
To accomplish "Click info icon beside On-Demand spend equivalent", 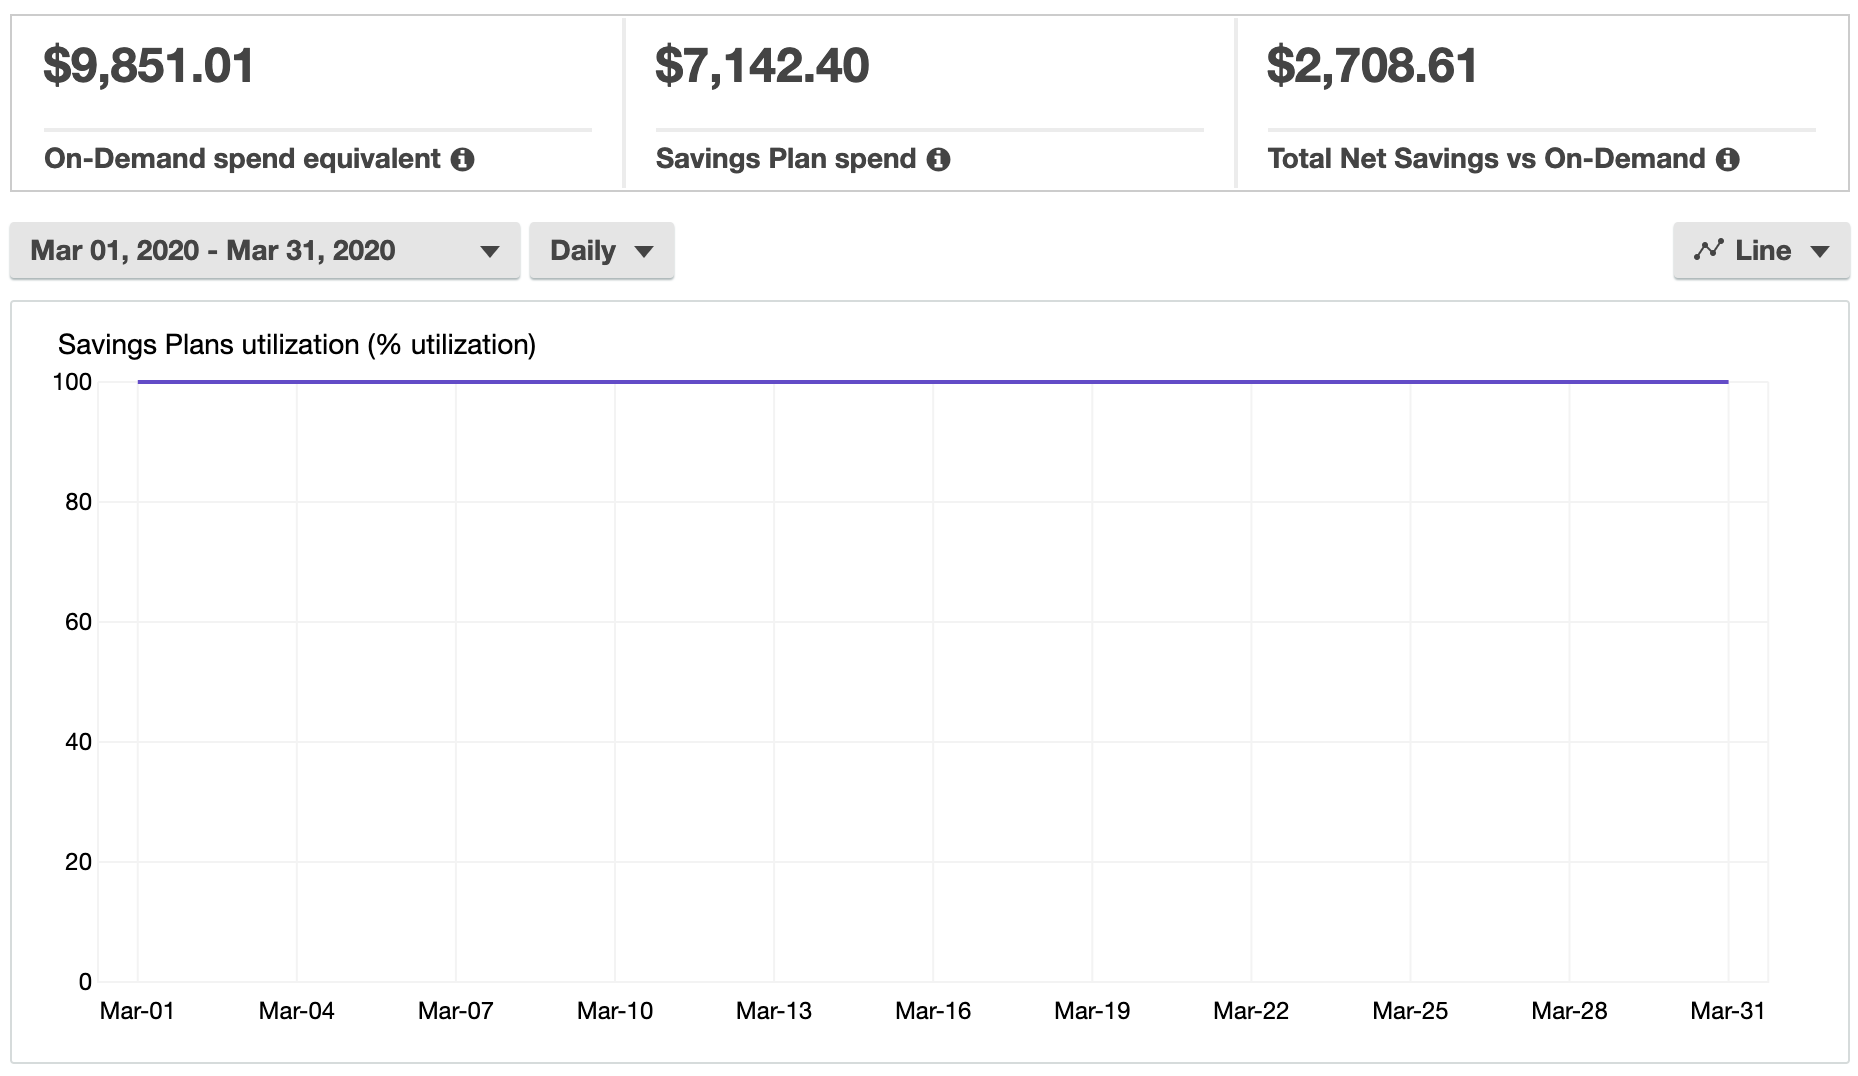I will coord(462,159).
